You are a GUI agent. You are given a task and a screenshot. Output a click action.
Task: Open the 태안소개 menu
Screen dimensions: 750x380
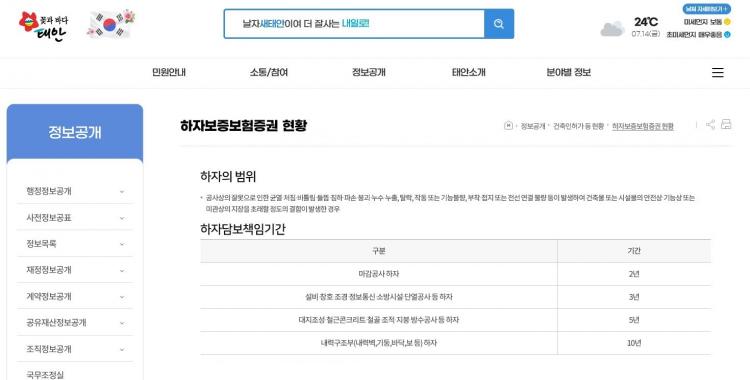(x=469, y=73)
